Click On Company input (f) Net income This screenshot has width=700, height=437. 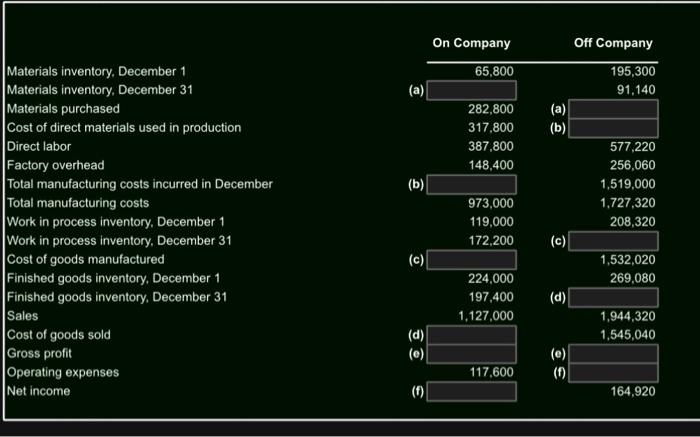[471, 391]
